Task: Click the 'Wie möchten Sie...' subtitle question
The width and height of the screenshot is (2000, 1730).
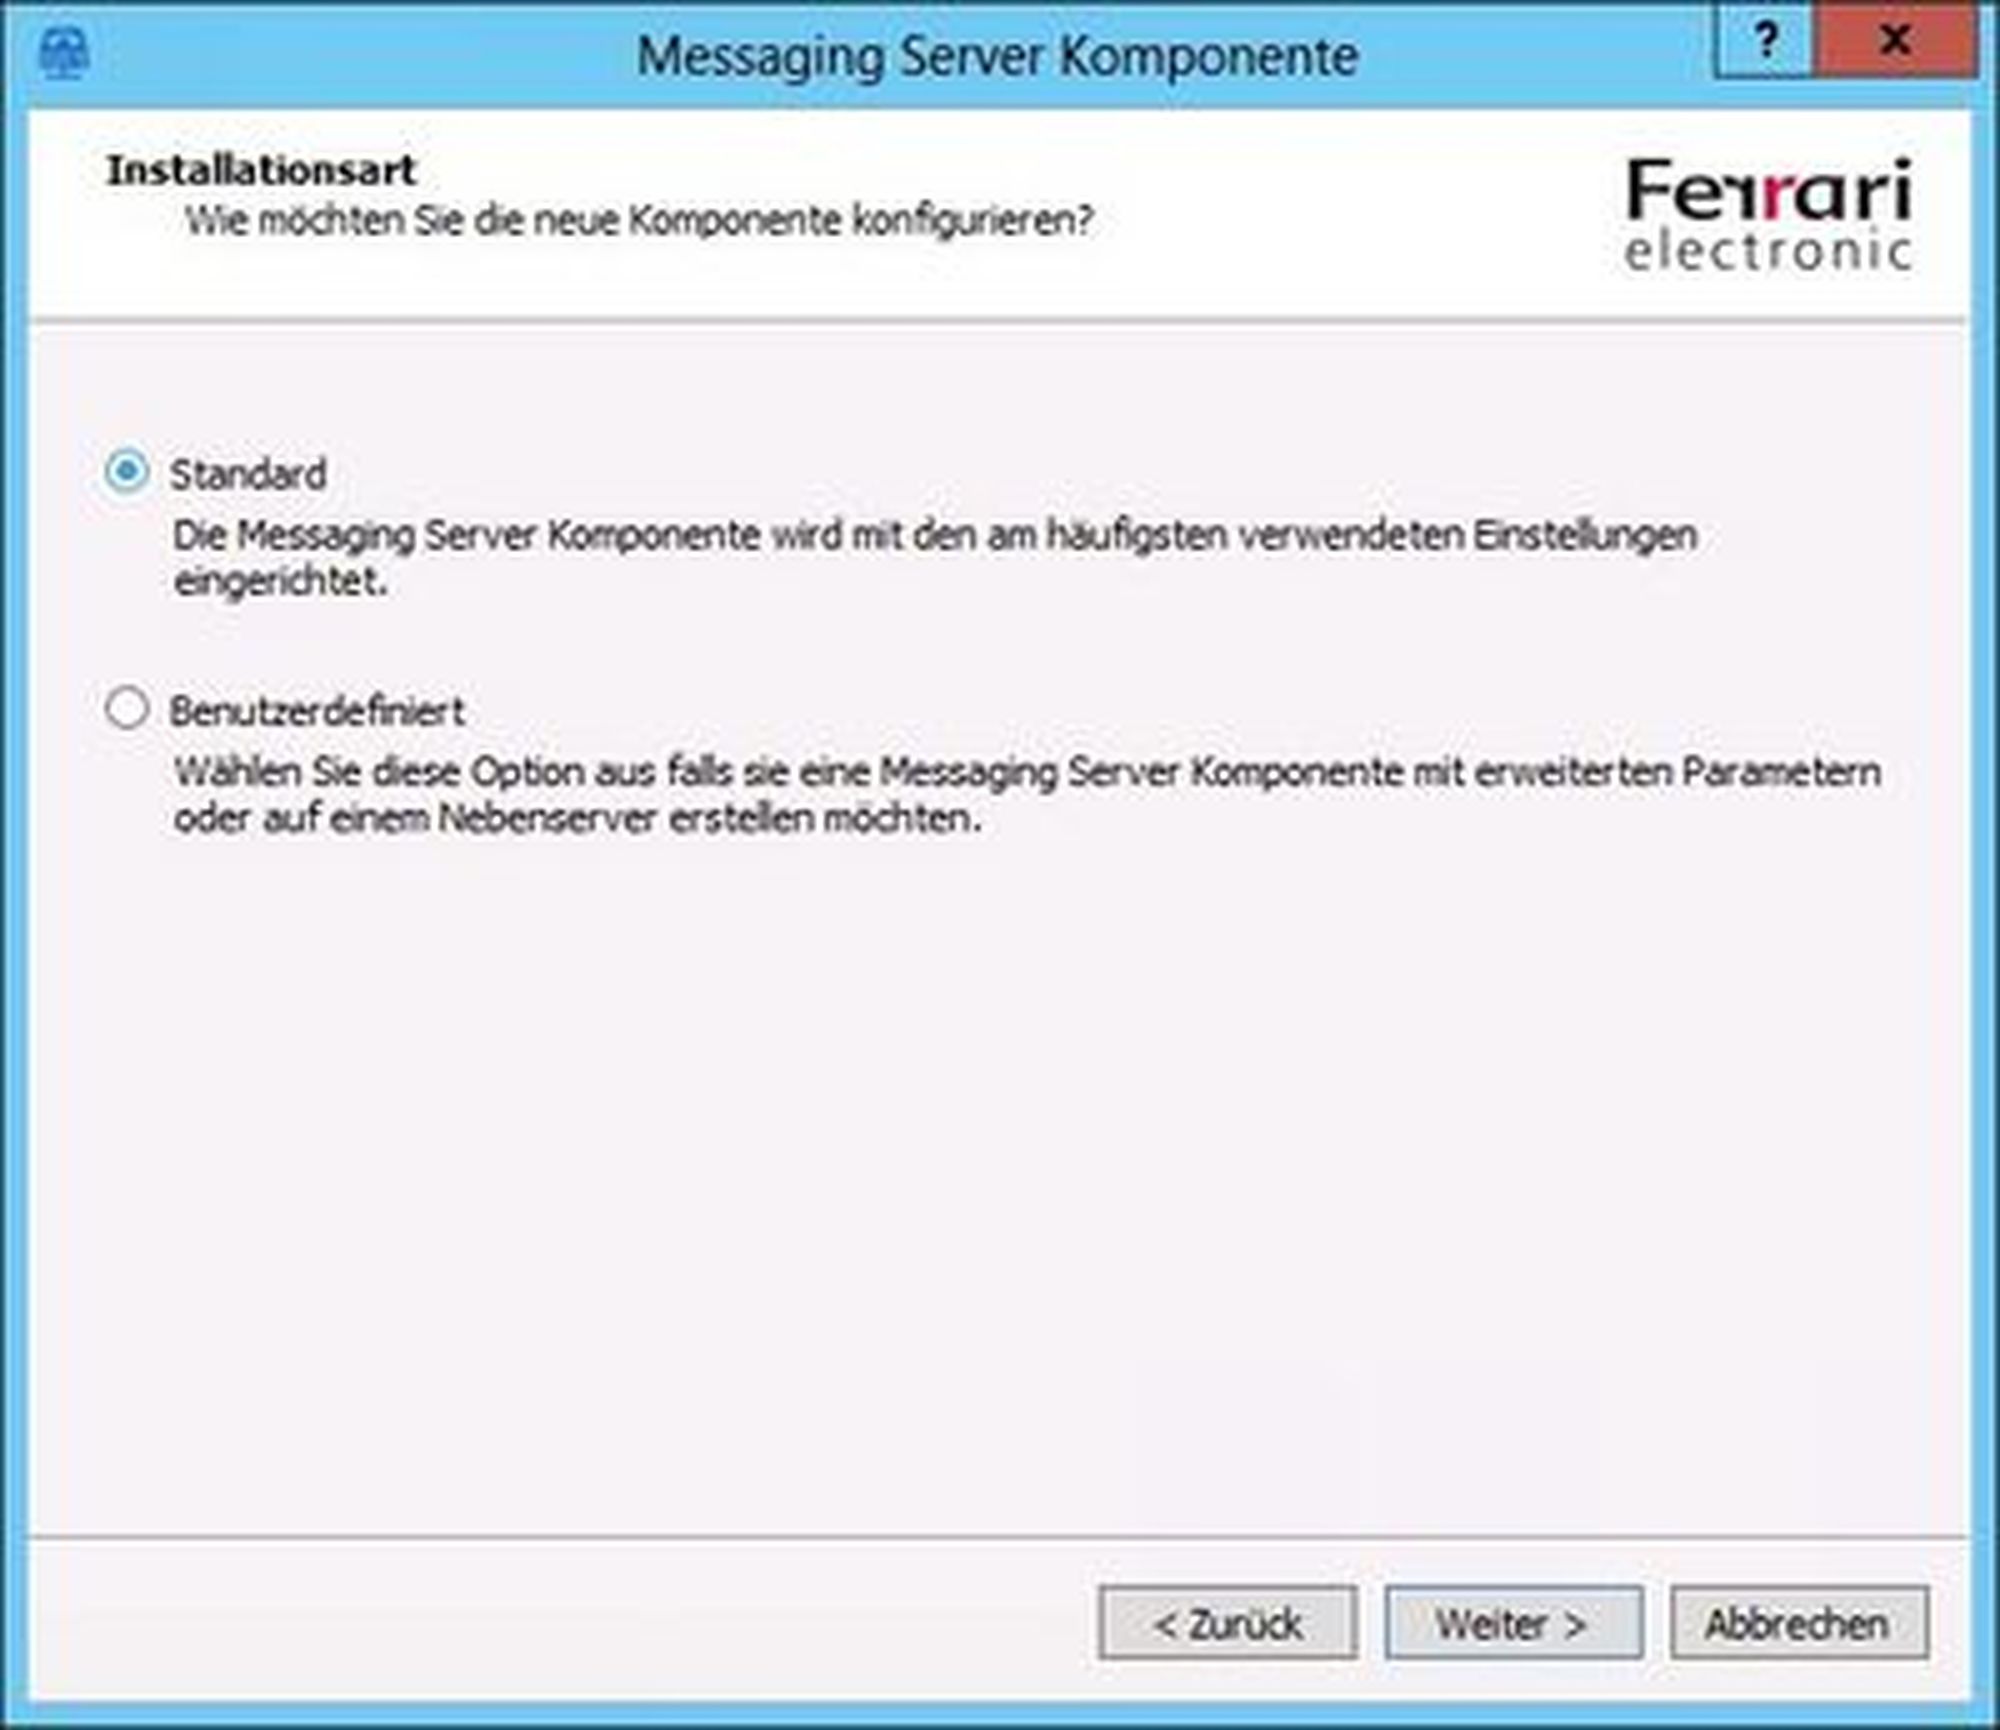Action: pos(639,220)
